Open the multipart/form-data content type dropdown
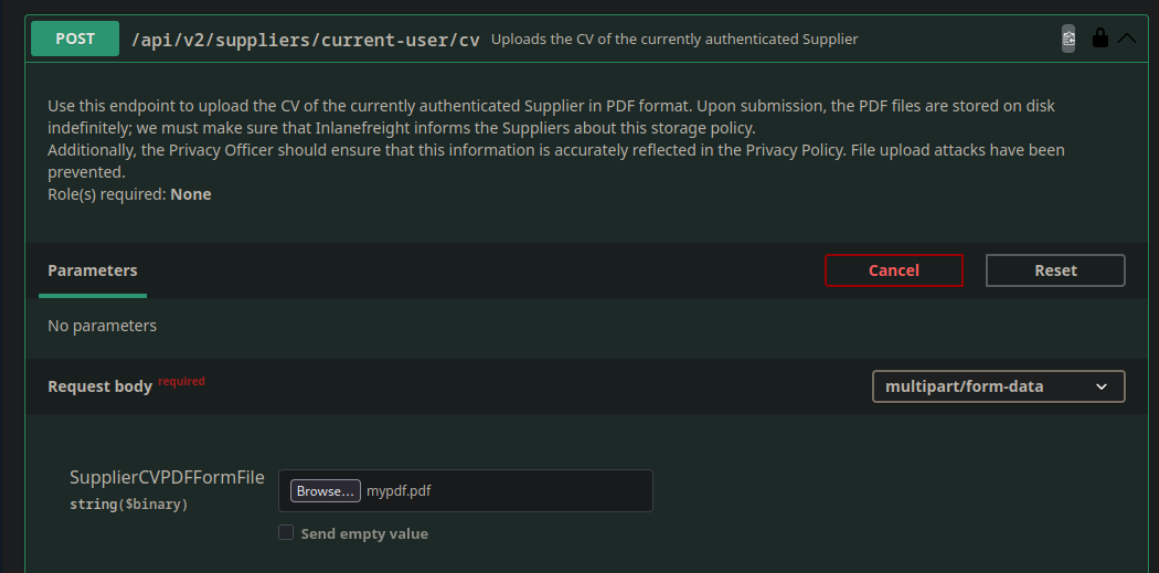 coord(998,386)
